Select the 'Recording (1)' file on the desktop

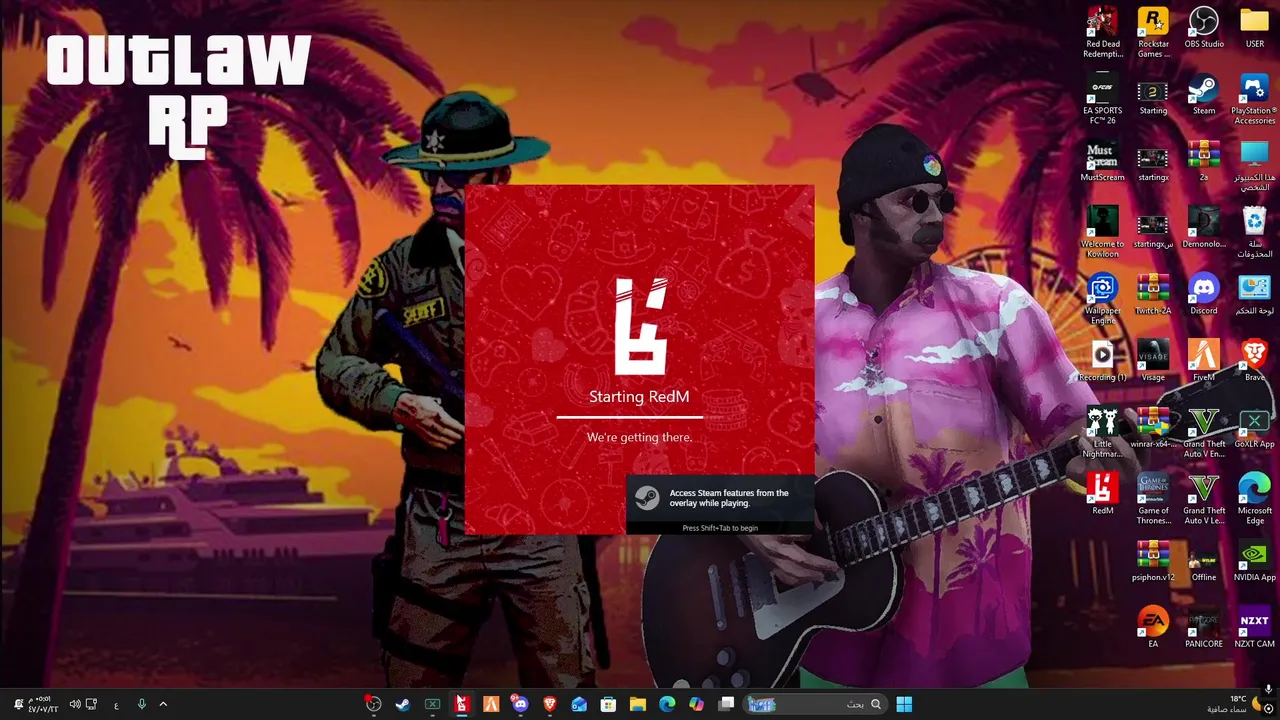pyautogui.click(x=1103, y=362)
